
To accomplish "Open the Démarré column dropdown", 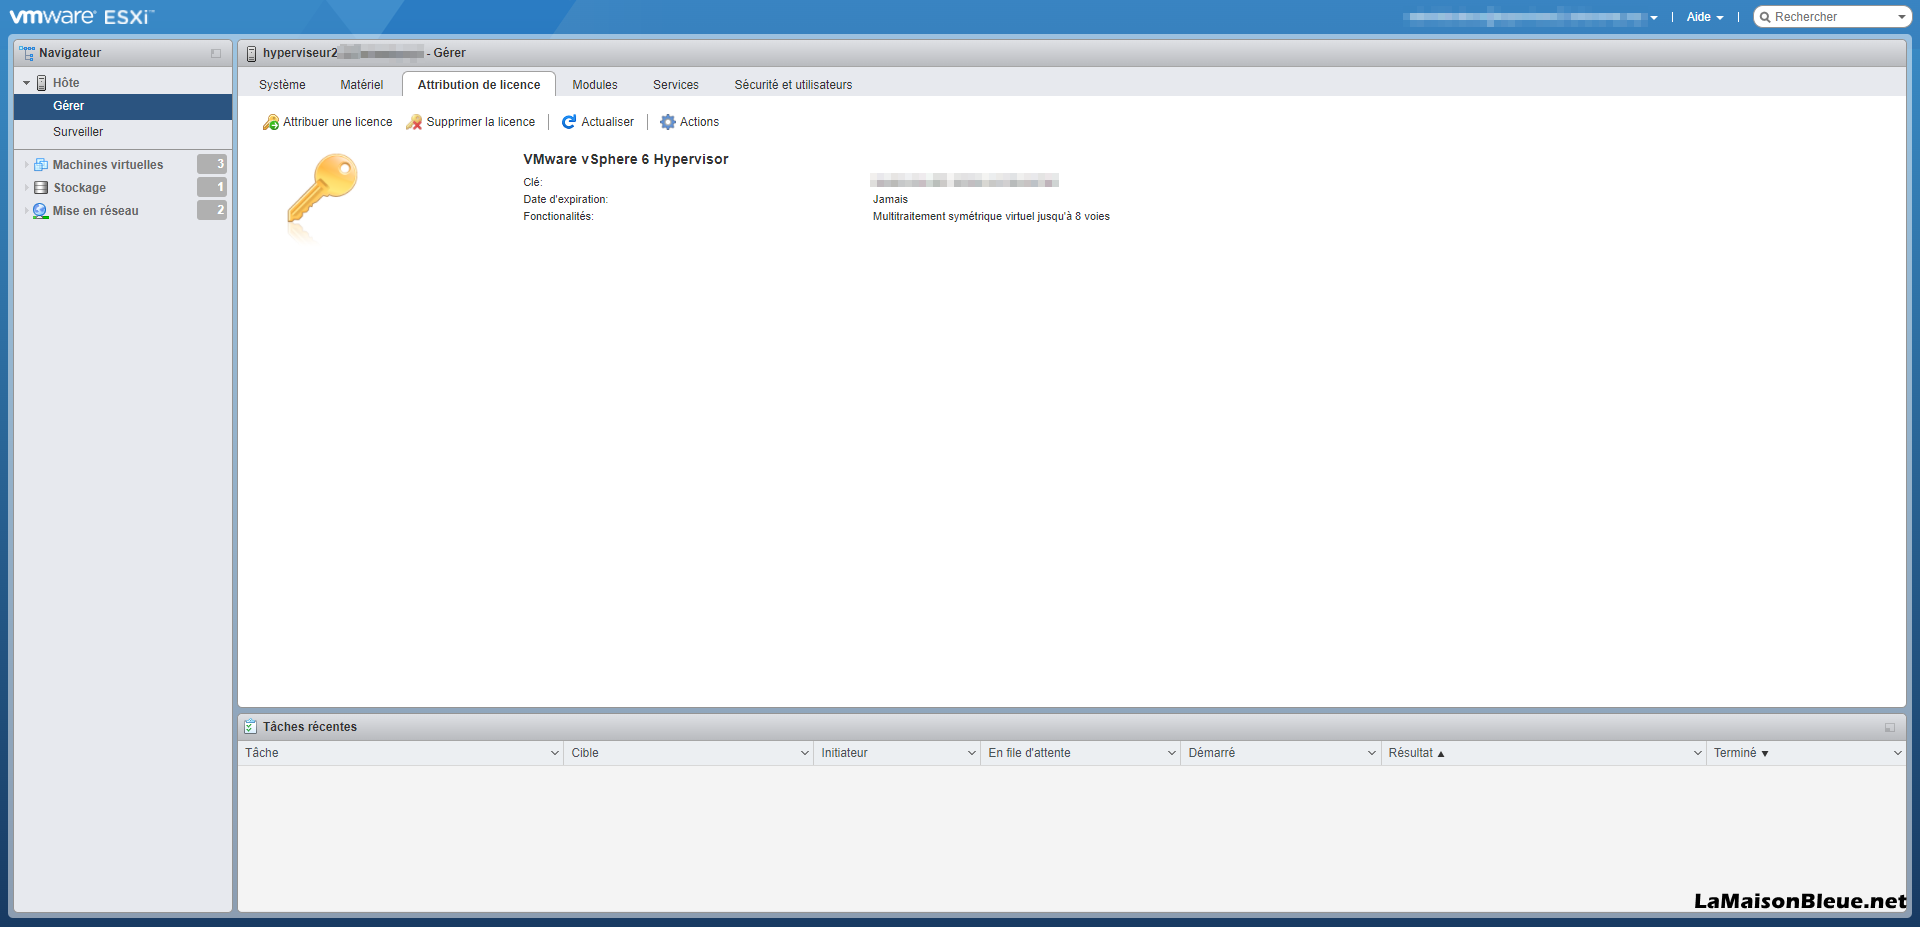I will (1372, 753).
